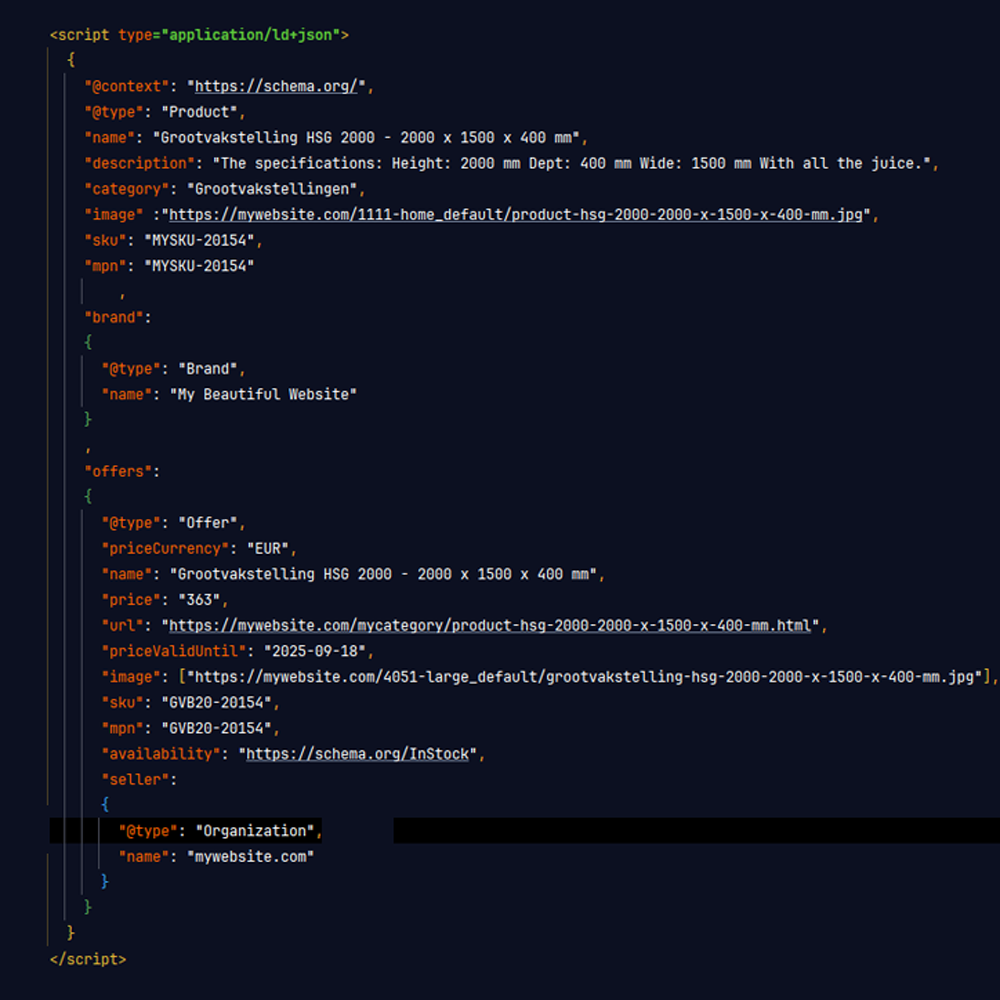Click the "363" price value
The image size is (1000, 1000).
[199, 600]
